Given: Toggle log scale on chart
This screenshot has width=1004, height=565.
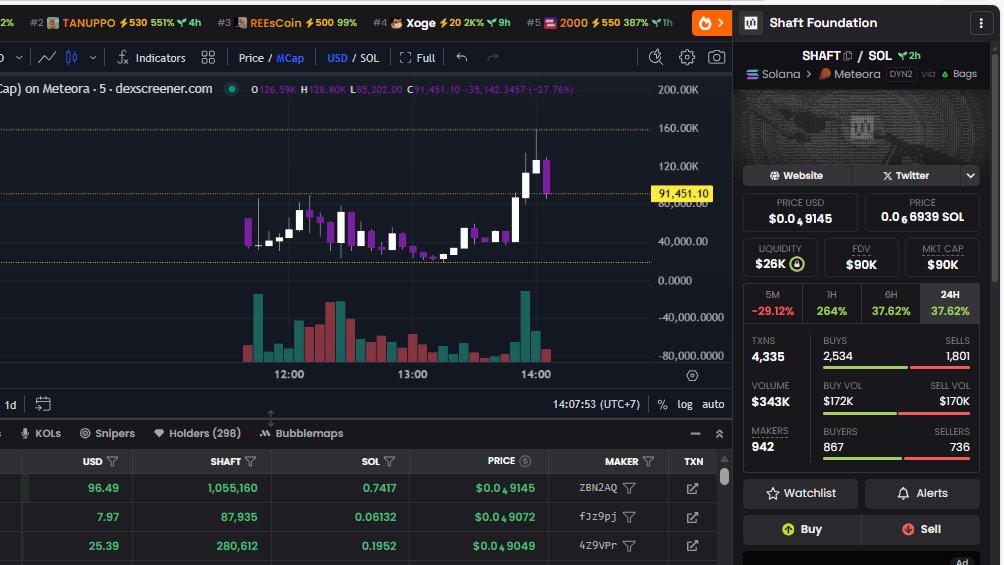Looking at the screenshot, I should 685,404.
